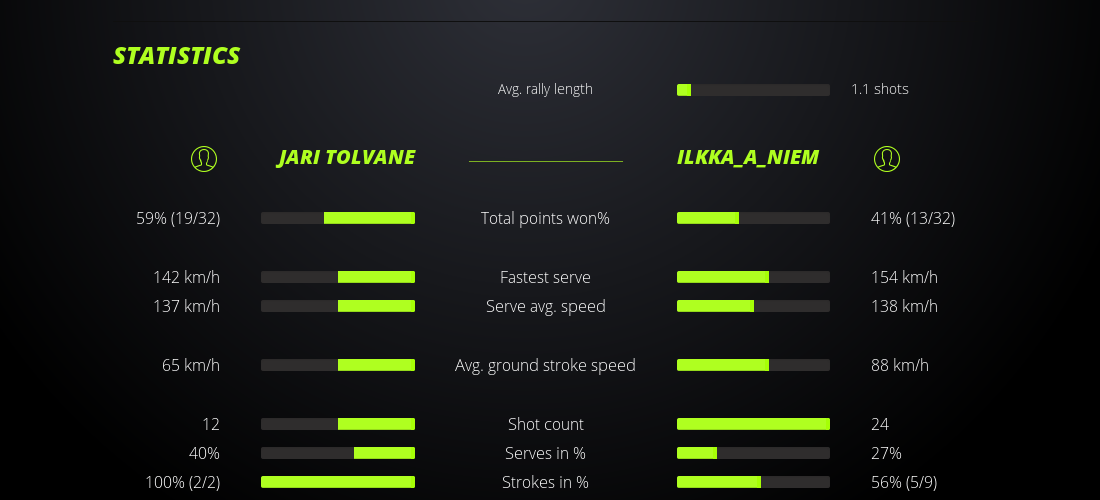Screen dimensions: 1100x500
Task: Click Jari's Total points won bar
Action: coord(338,218)
